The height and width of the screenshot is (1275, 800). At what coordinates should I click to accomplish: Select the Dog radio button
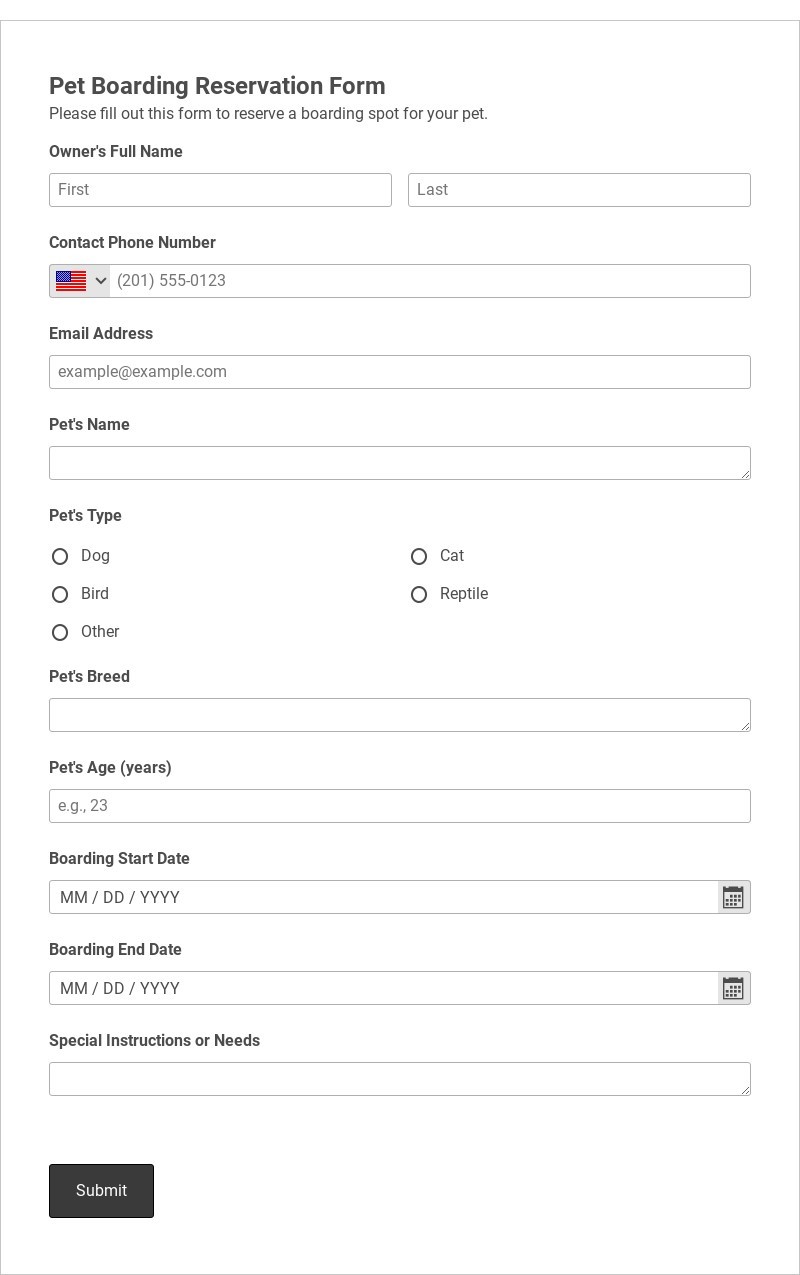(x=60, y=556)
